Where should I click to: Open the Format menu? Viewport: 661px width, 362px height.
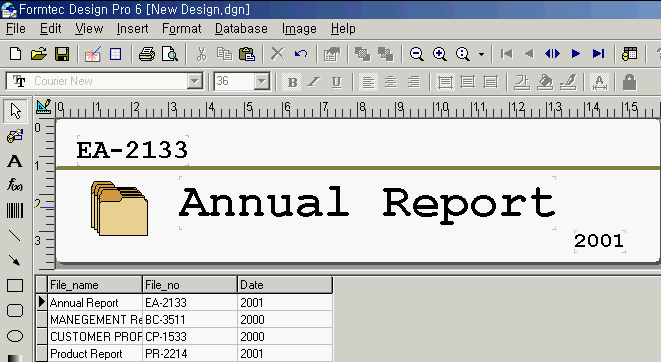[182, 29]
